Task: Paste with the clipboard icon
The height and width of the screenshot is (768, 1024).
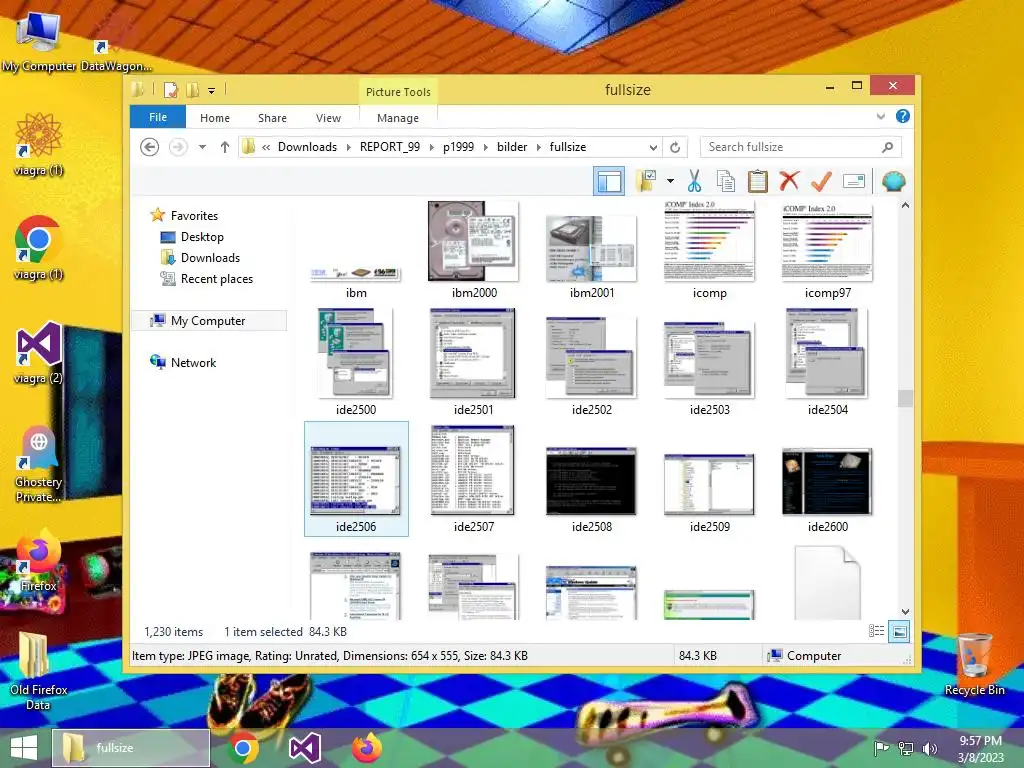Action: pyautogui.click(x=758, y=181)
